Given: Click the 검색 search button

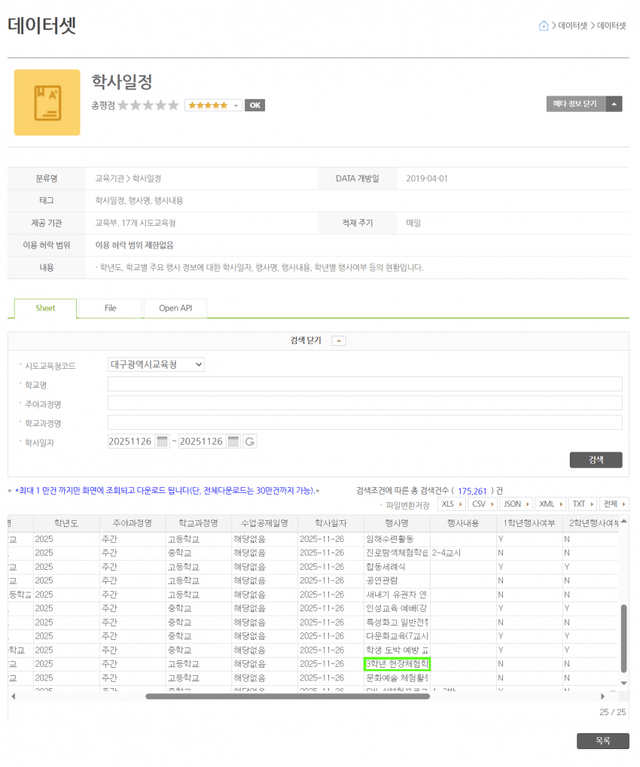Looking at the screenshot, I should [x=595, y=460].
